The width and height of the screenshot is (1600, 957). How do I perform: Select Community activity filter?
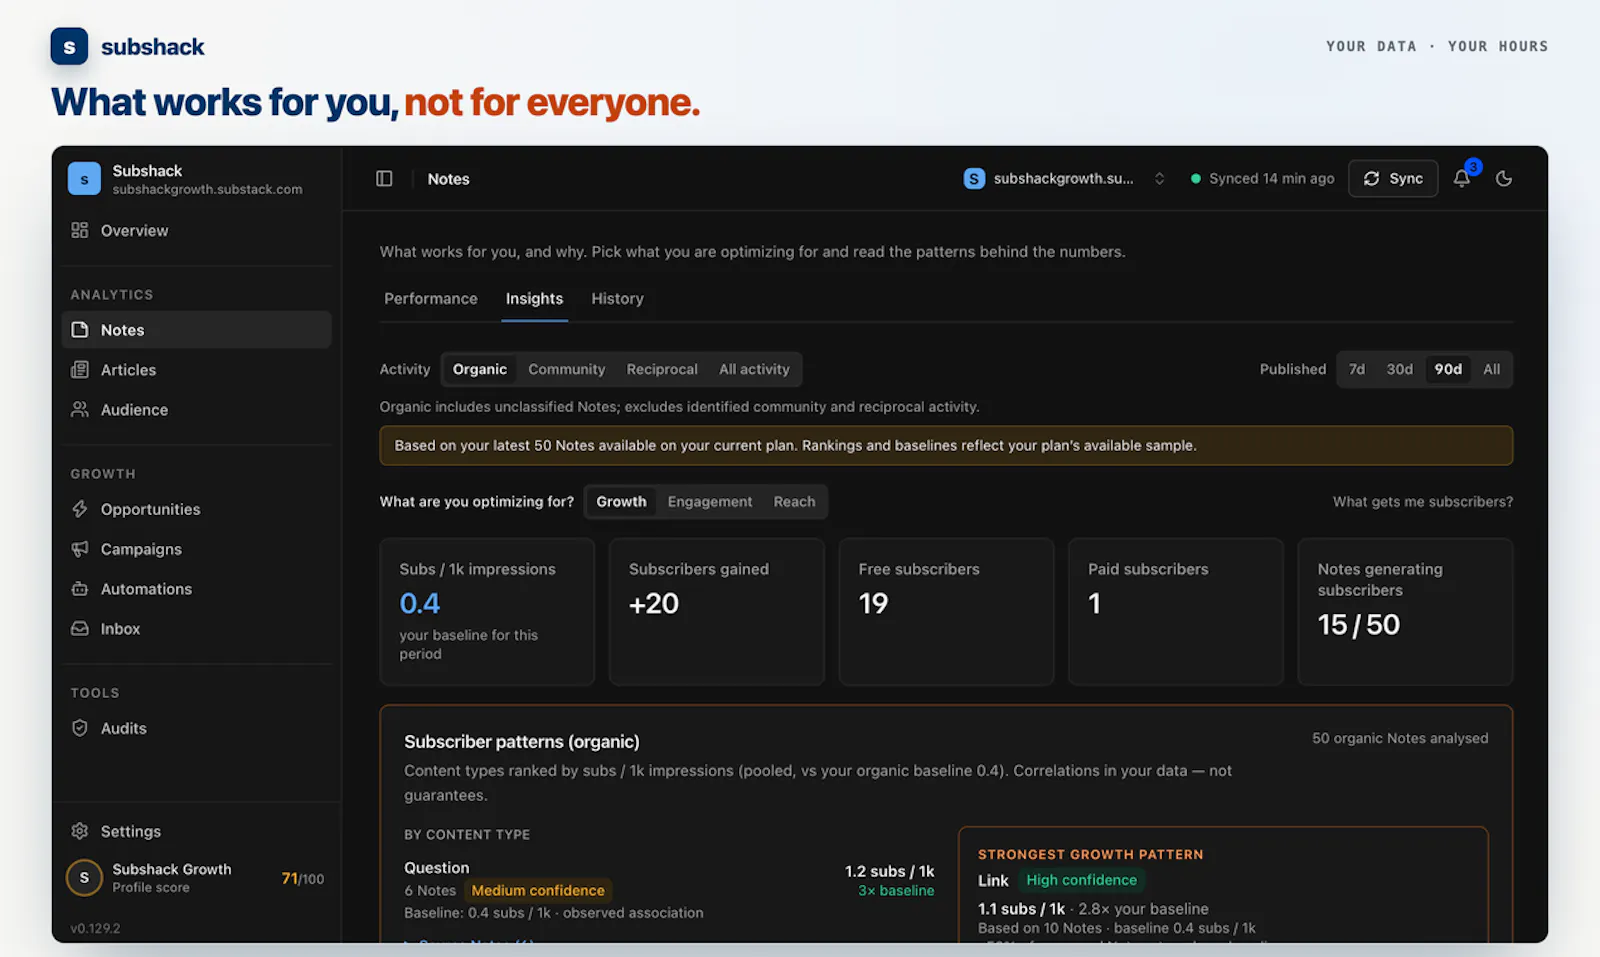pyautogui.click(x=567, y=369)
